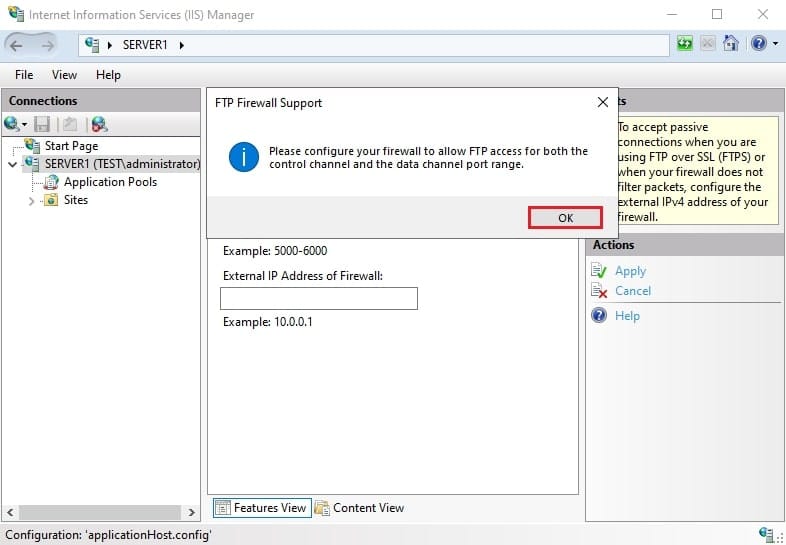The width and height of the screenshot is (786, 545).
Task: Click the Delete Connection icon in Connections
Action: 99,124
